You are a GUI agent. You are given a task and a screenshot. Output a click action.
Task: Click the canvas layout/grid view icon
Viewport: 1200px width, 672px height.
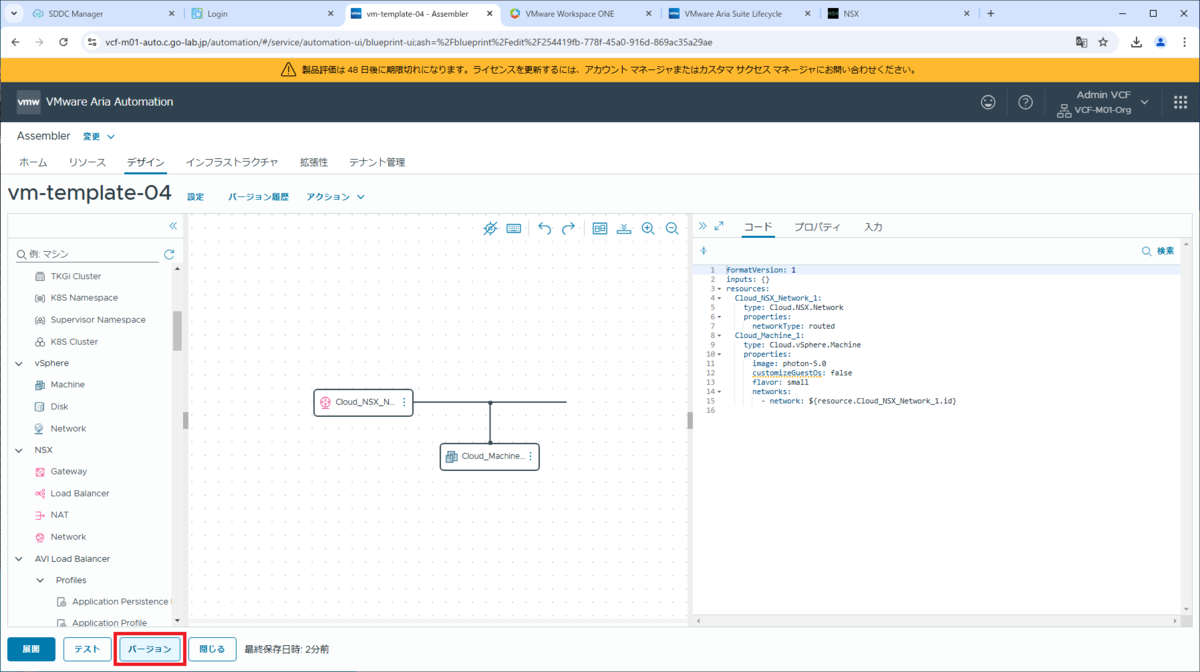click(x=600, y=228)
